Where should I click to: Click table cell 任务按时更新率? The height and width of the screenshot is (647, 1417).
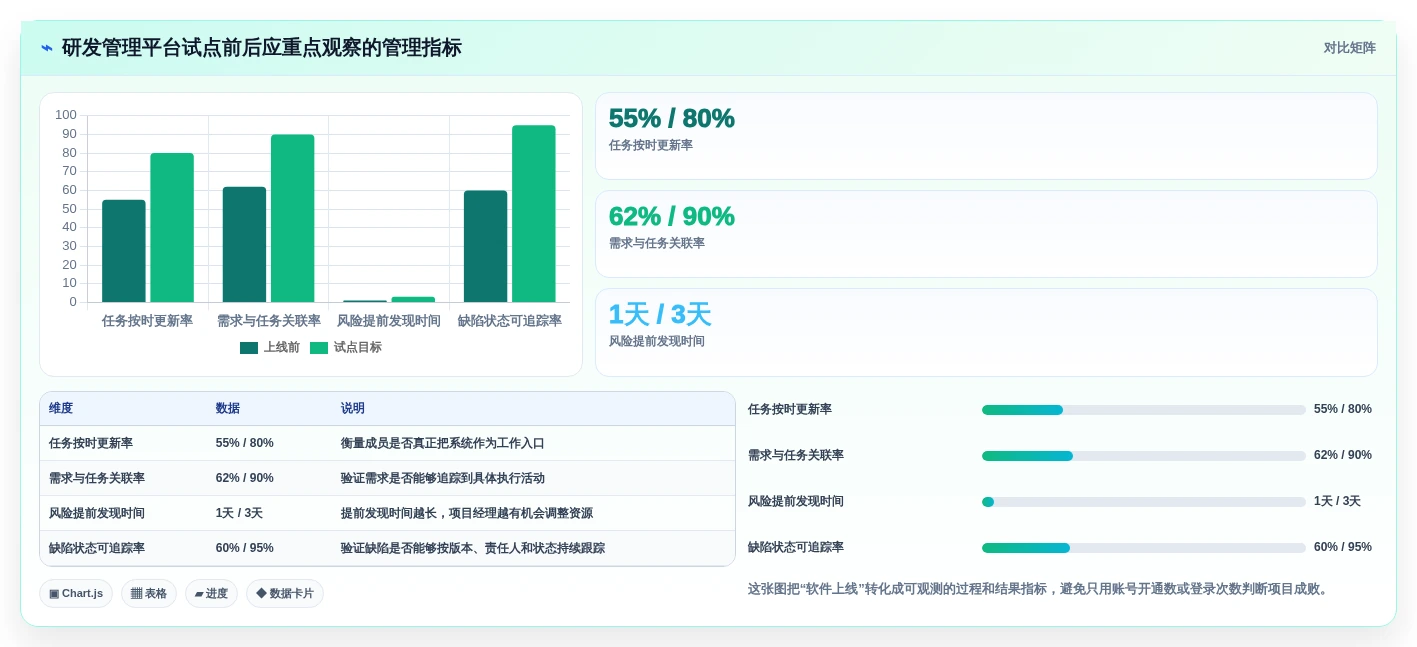pos(91,443)
